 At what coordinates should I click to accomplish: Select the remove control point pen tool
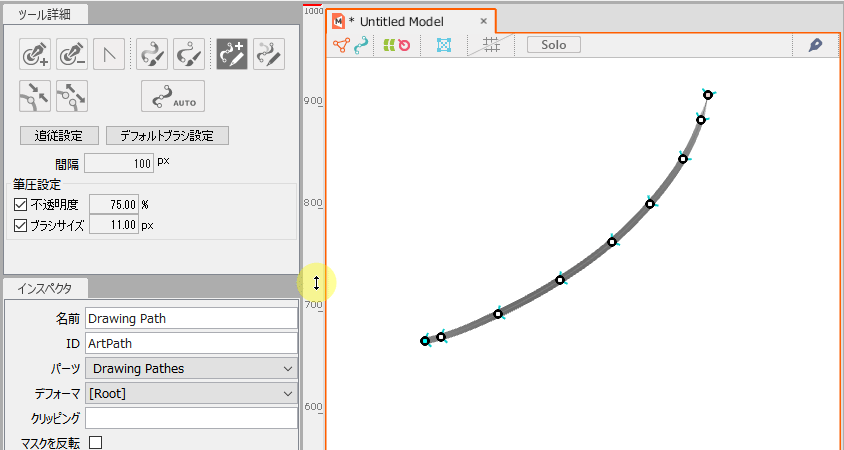72,55
